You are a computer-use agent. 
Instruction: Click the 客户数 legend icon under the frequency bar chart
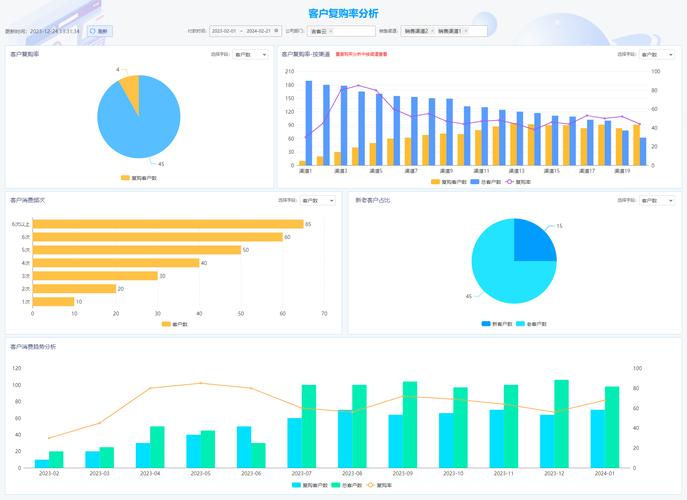pos(166,324)
